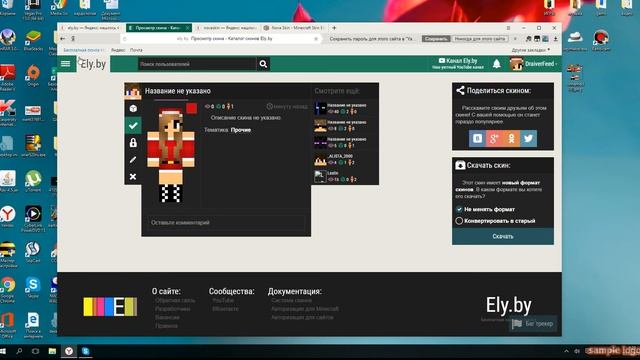Open the Канал Ely.by YouTube link

tap(458, 63)
